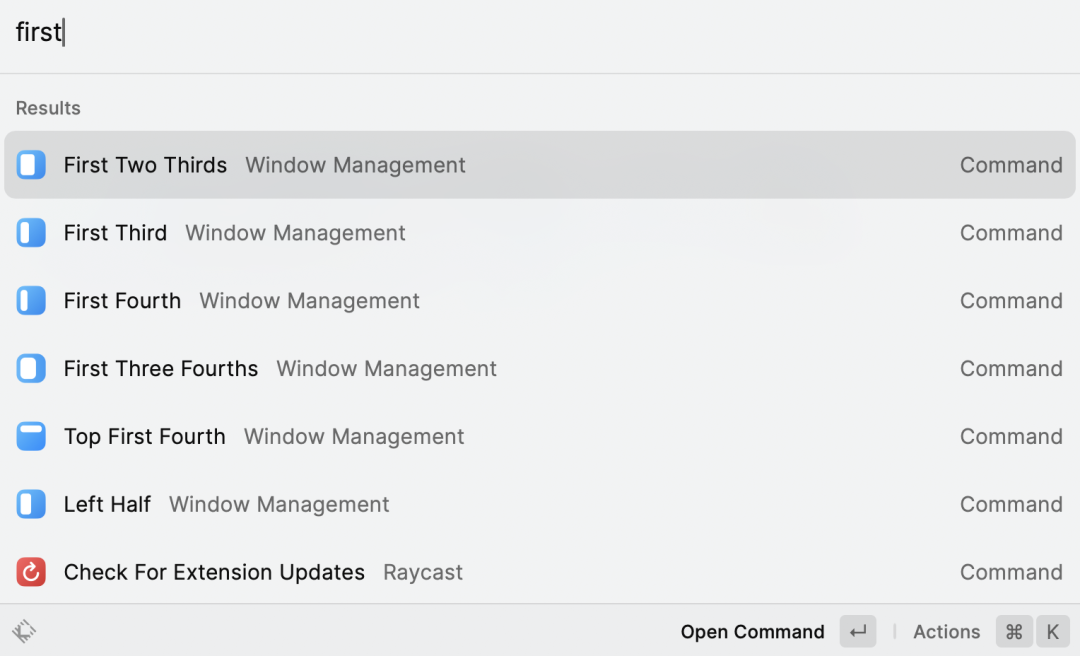This screenshot has width=1080, height=656.
Task: Click the First Two Thirds window icon
Action: pyautogui.click(x=31, y=165)
